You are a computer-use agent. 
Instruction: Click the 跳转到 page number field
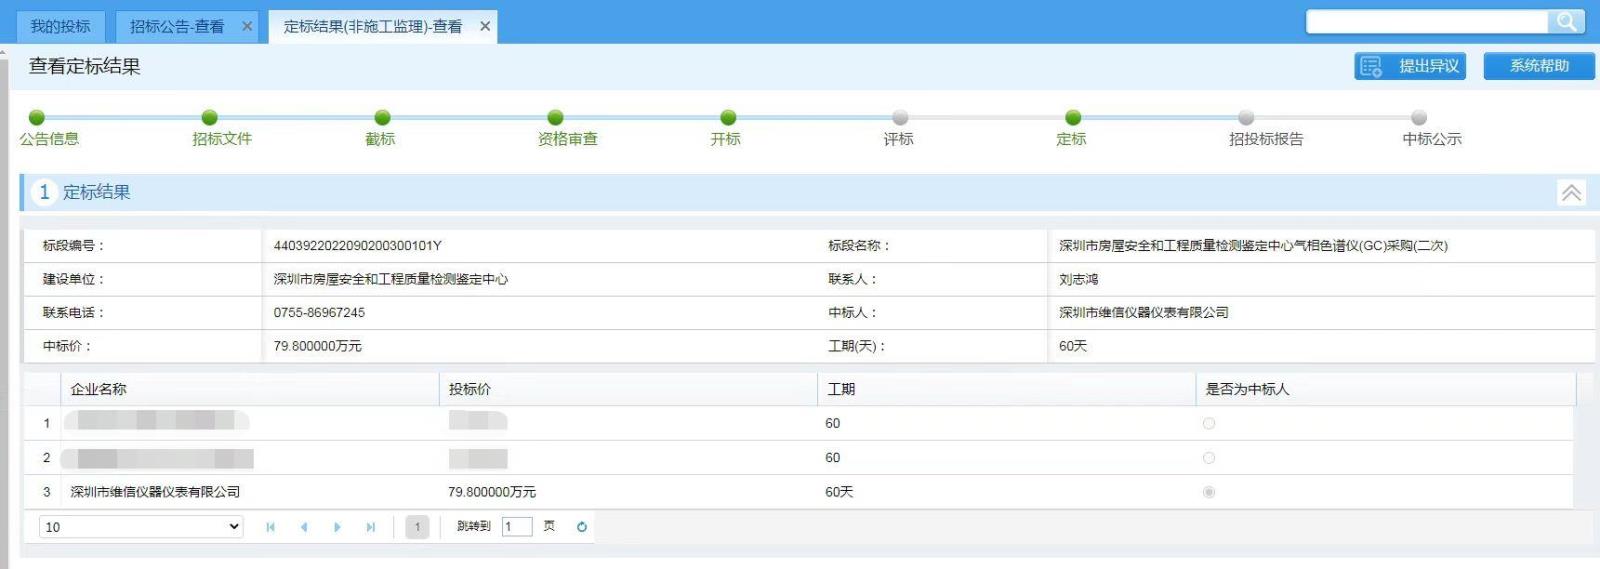pyautogui.click(x=516, y=527)
